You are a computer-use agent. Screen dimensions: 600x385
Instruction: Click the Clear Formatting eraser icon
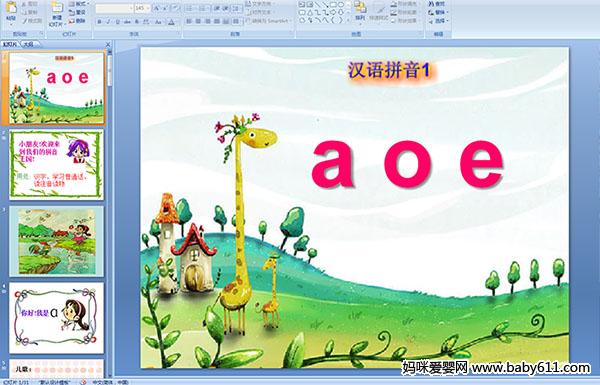click(175, 8)
